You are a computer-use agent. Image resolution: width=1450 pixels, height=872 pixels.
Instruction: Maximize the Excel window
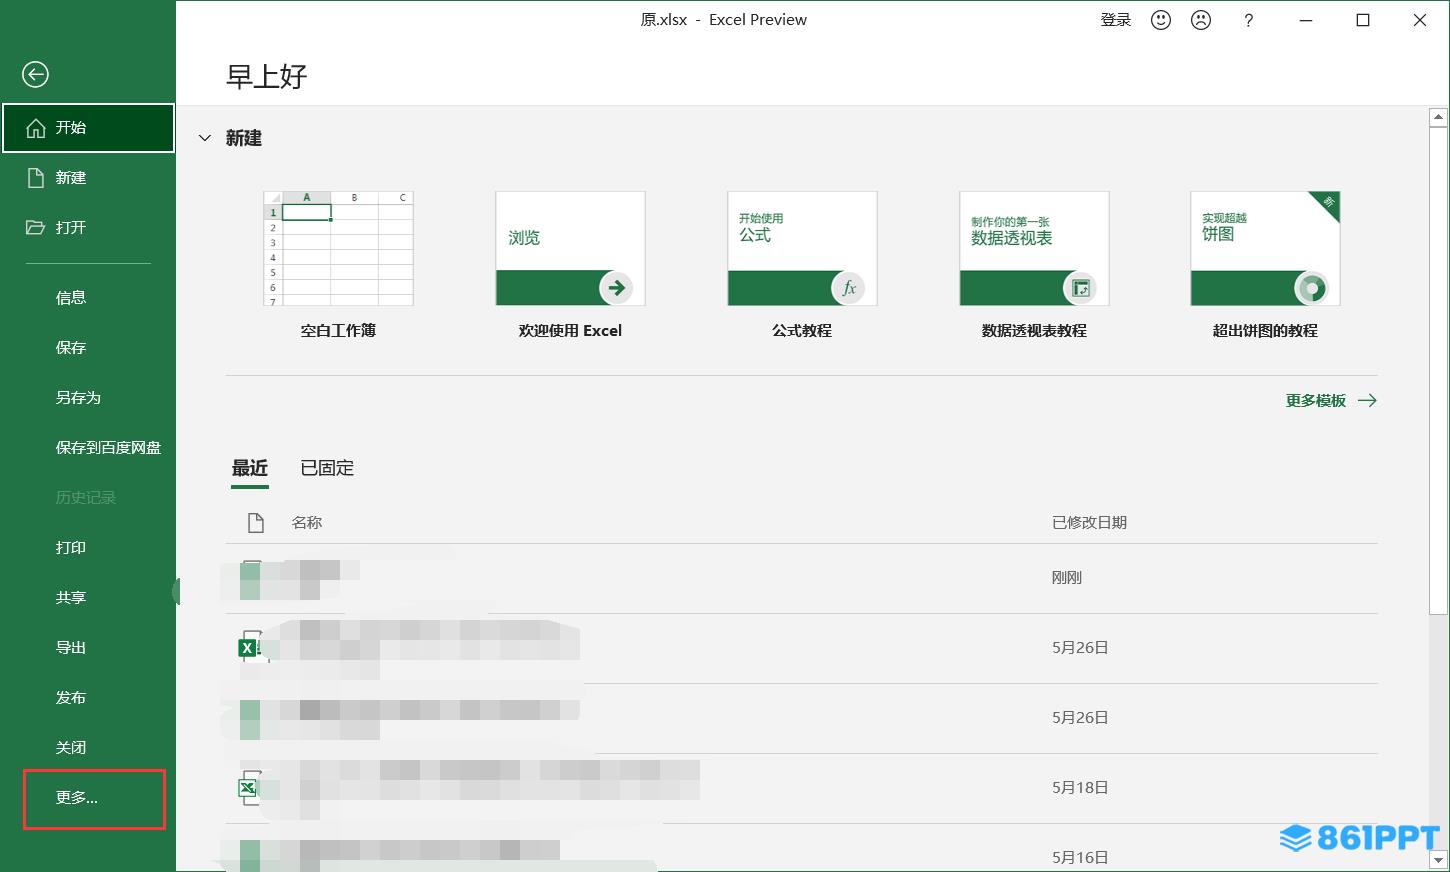pos(1362,20)
